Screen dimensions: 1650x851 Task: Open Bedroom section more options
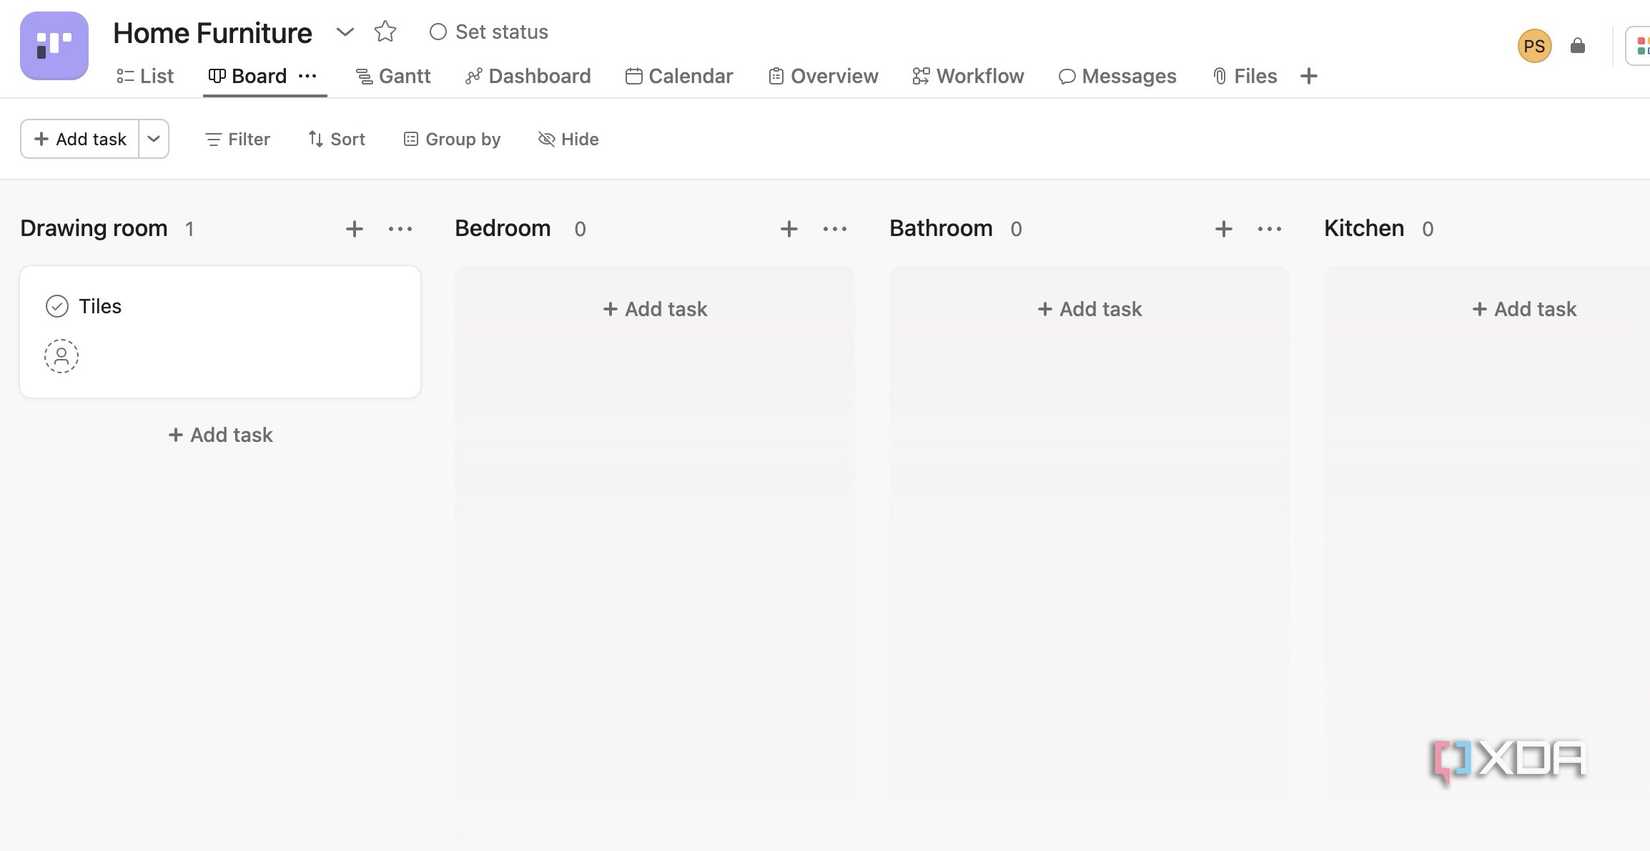tap(835, 229)
